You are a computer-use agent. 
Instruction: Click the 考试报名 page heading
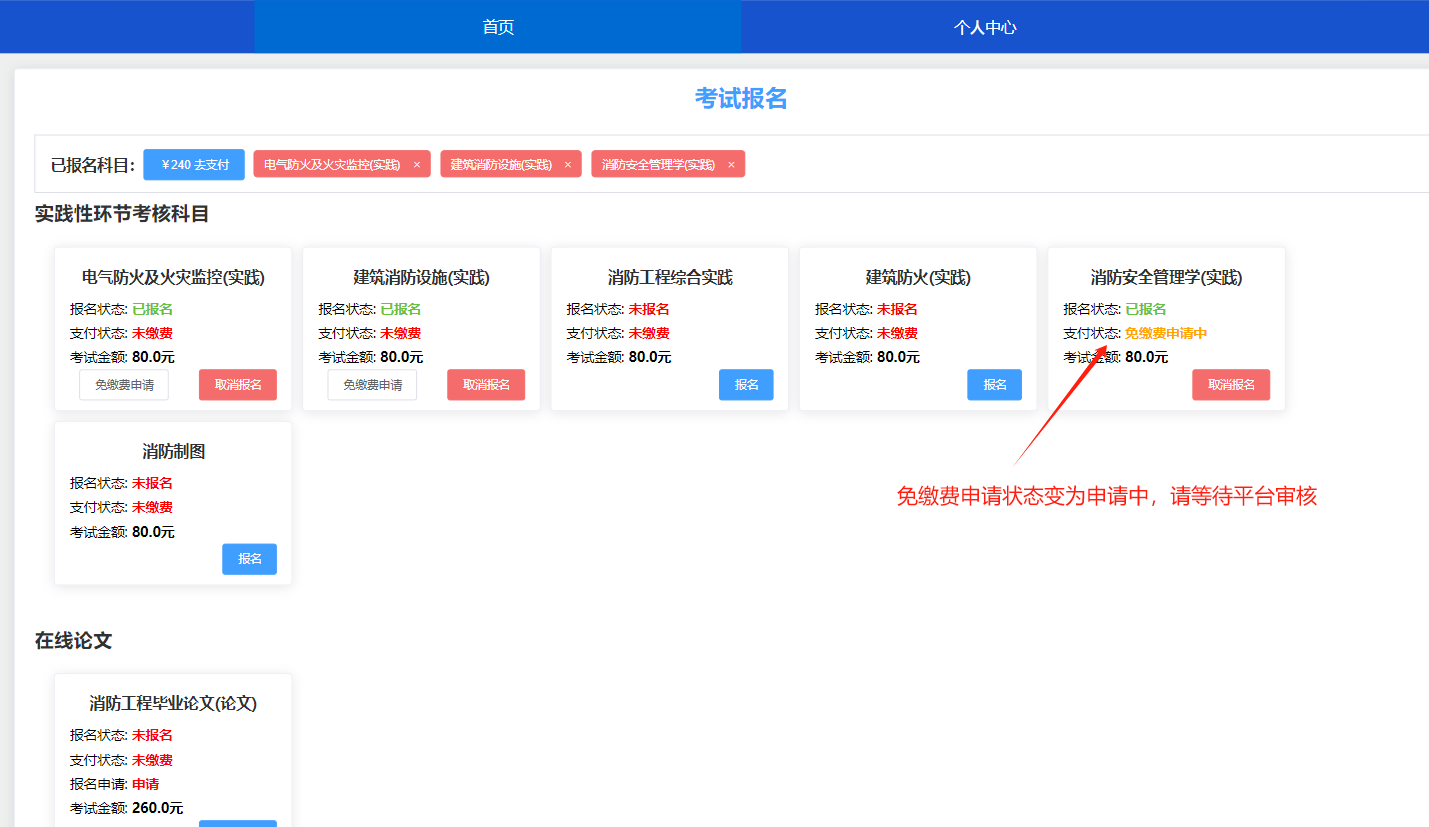[x=741, y=98]
